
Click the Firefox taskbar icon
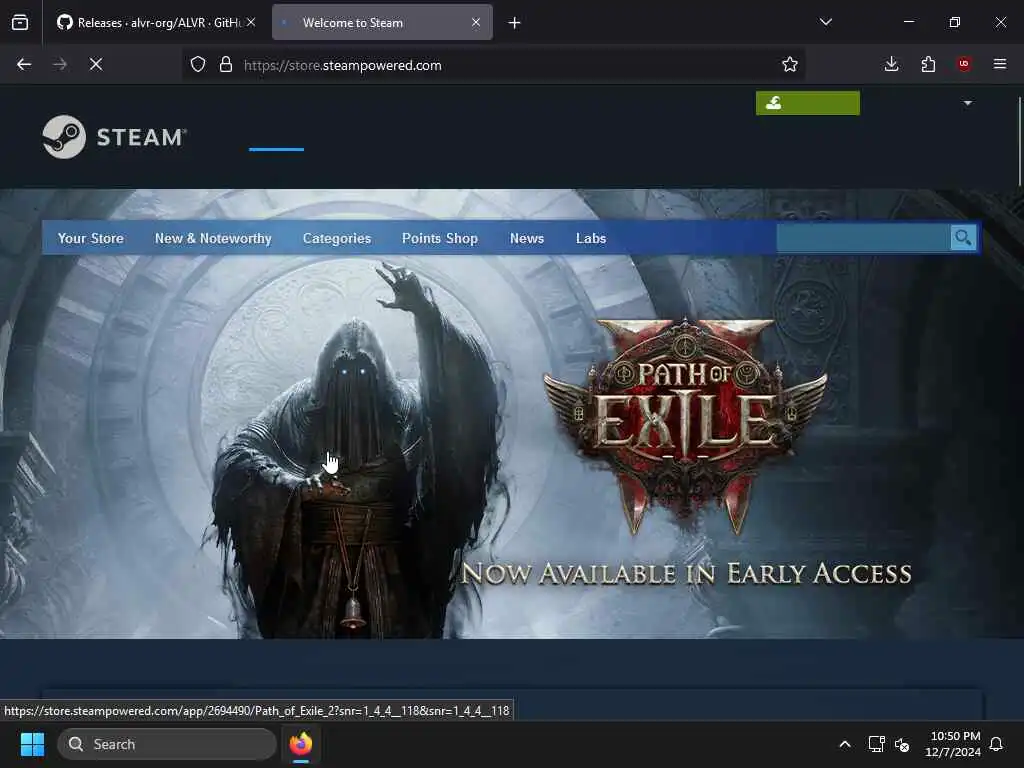click(x=301, y=744)
